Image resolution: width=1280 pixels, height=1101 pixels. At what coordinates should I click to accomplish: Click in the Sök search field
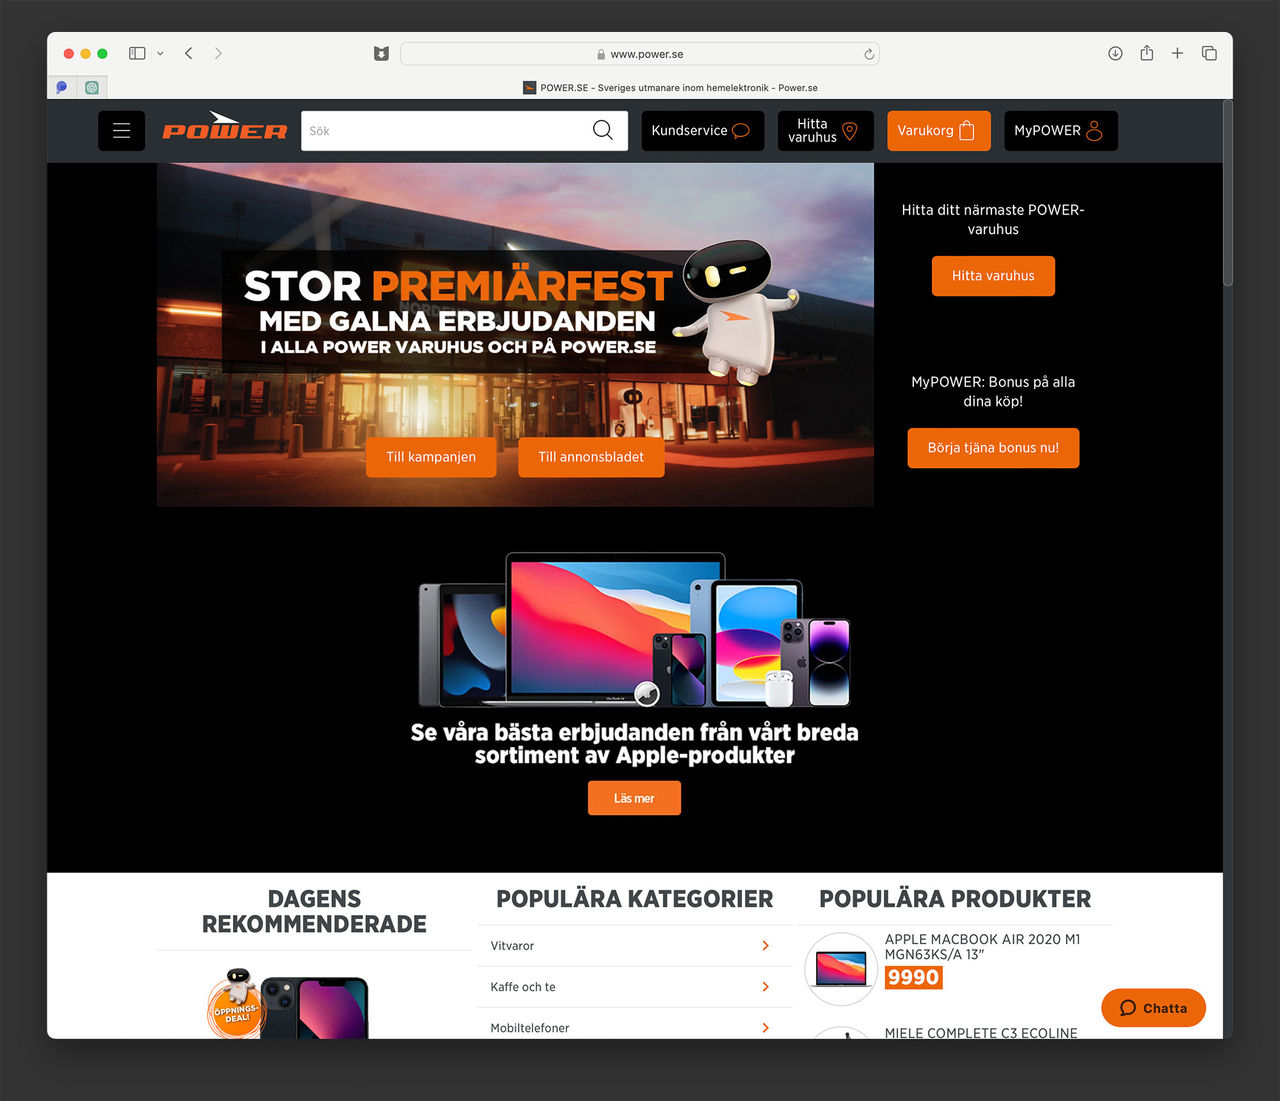(x=445, y=131)
